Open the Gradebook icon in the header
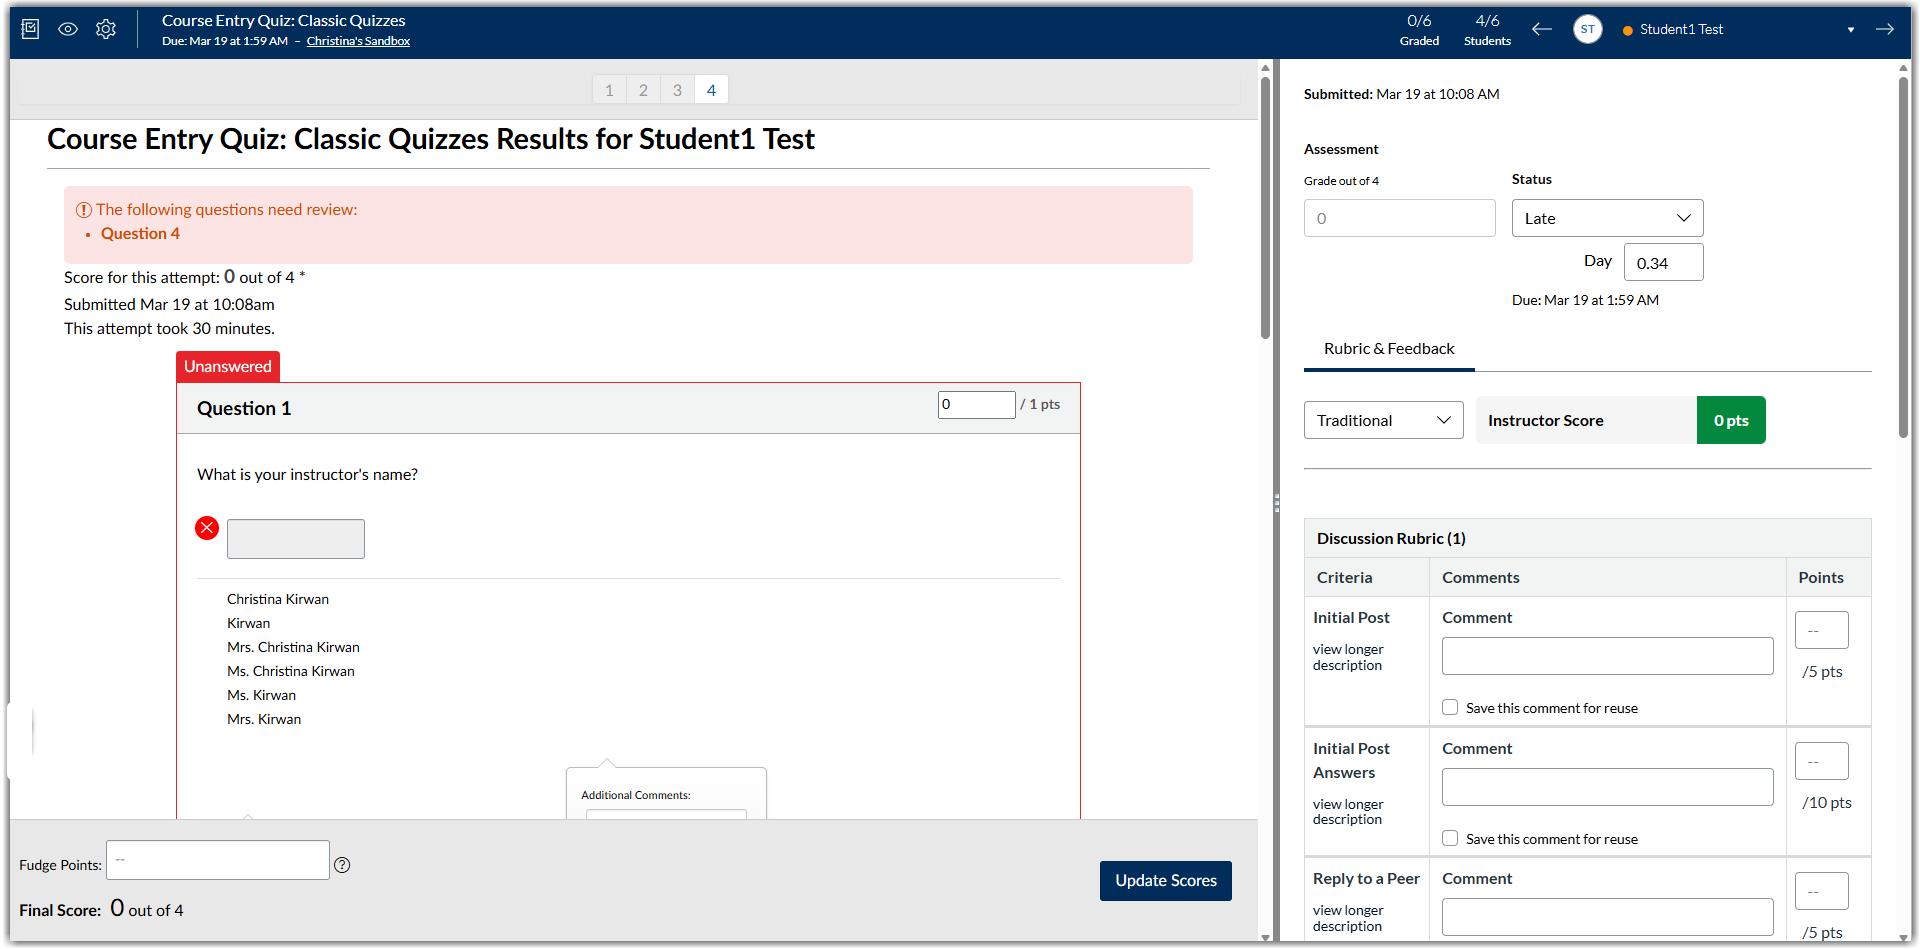1920x949 pixels. click(x=30, y=29)
